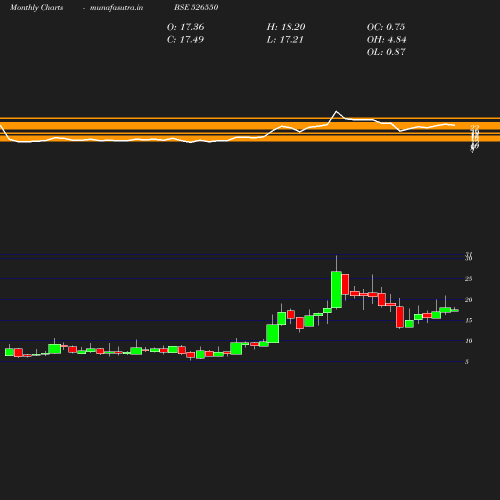Click the munafasutra.in site label

click(x=116, y=8)
